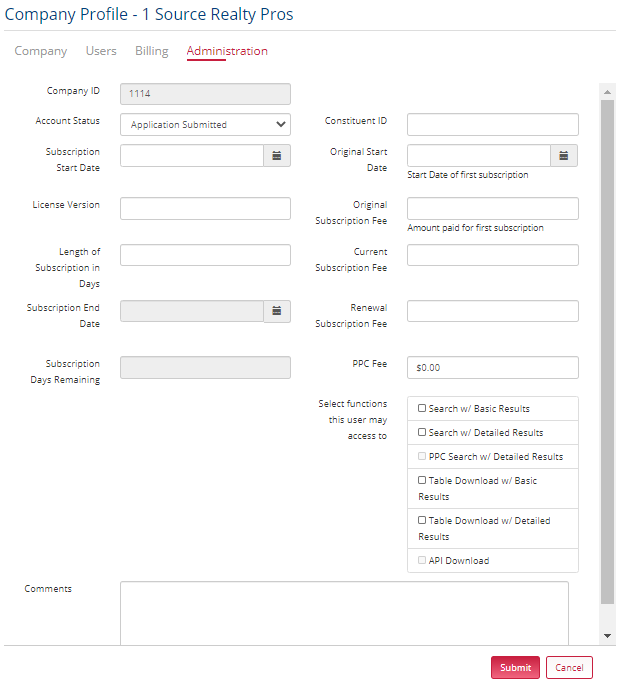Submit the company profile form
Image resolution: width=620 pixels, height=682 pixels.
click(x=515, y=667)
